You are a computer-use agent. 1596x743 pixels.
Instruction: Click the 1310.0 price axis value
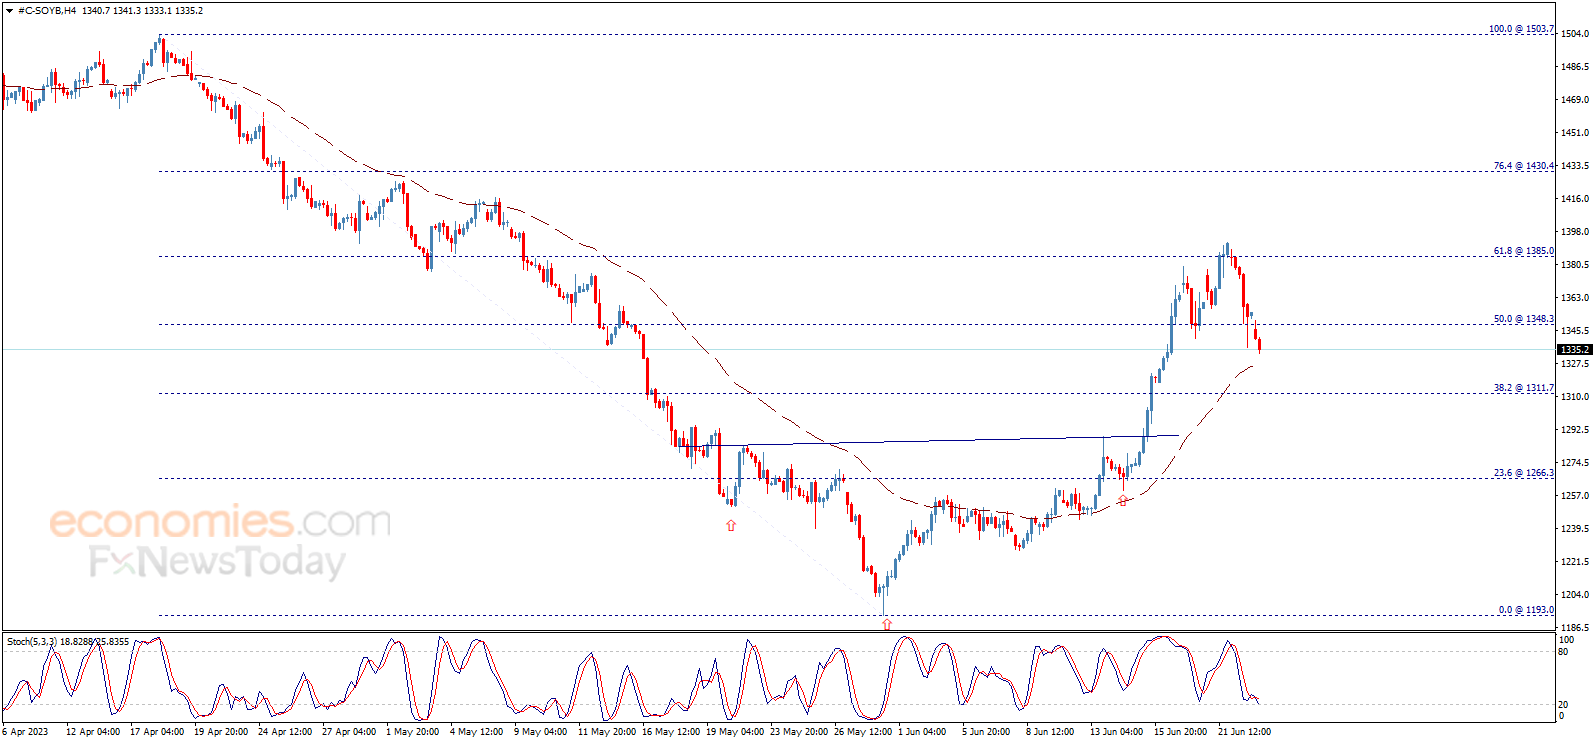pyautogui.click(x=1575, y=397)
